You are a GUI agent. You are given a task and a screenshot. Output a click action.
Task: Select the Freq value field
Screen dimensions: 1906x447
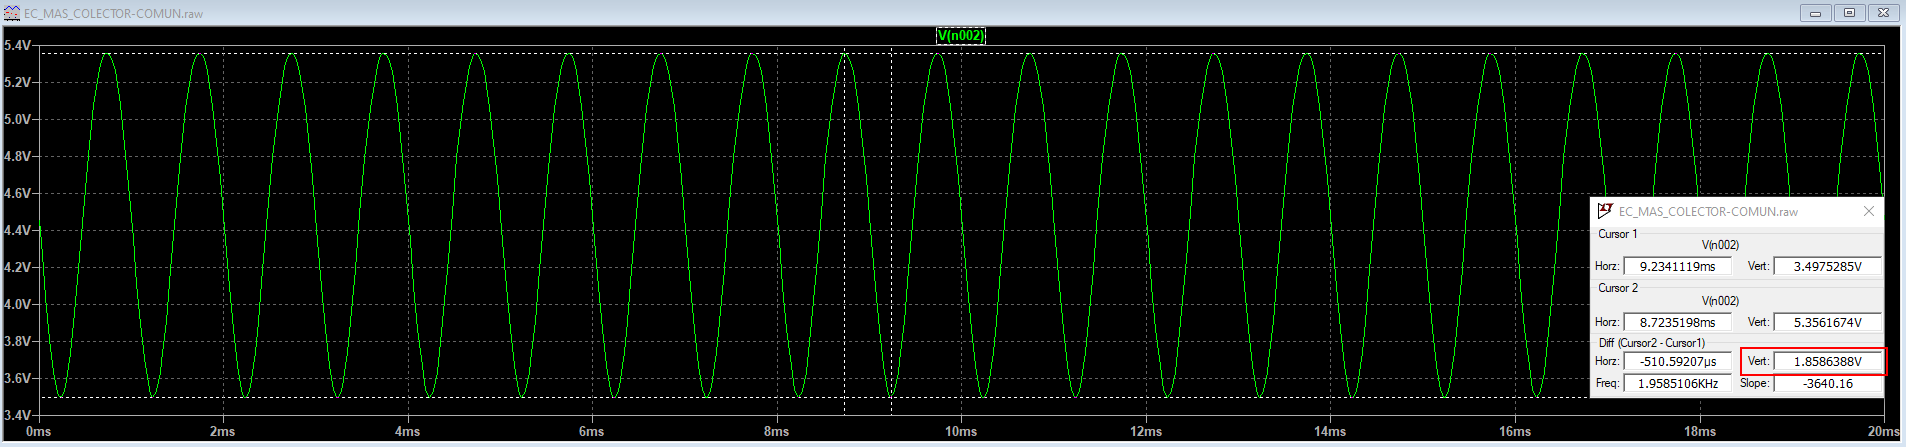[1677, 383]
